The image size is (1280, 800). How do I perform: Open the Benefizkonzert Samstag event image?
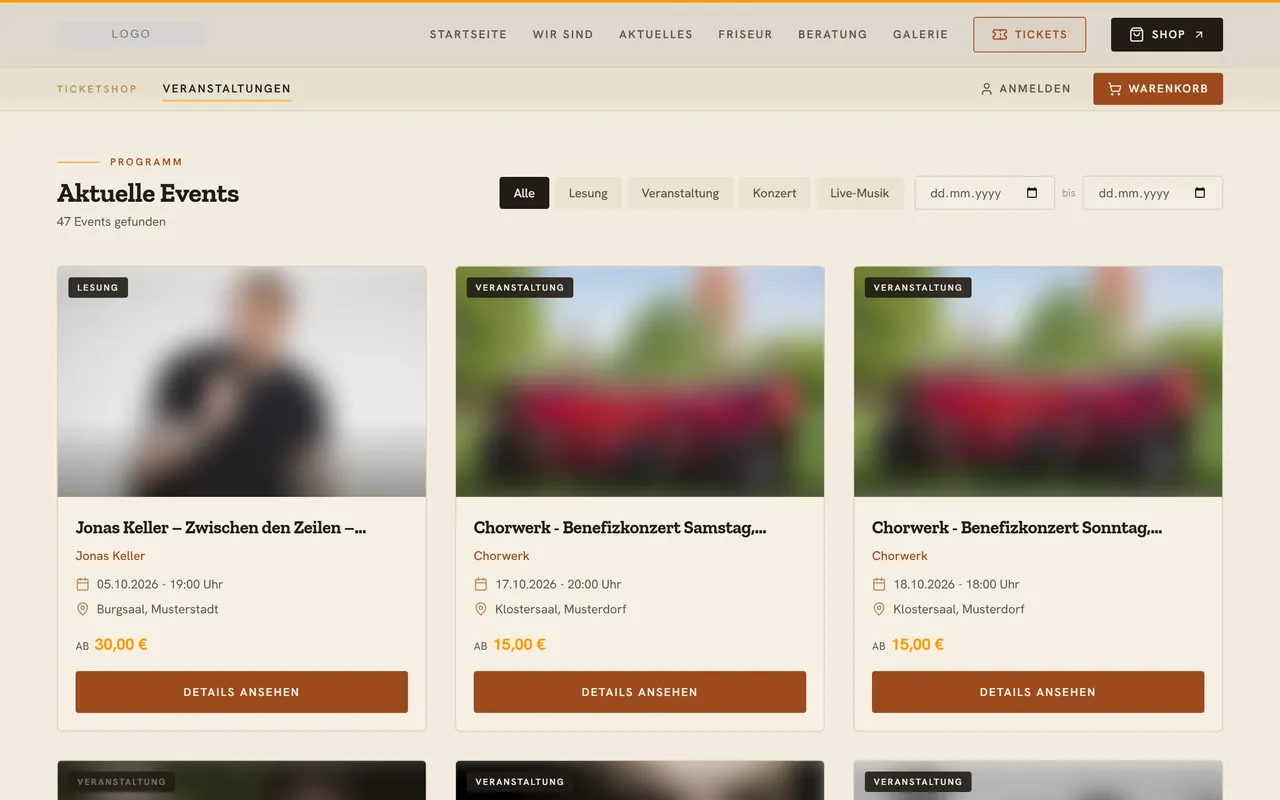(x=640, y=382)
